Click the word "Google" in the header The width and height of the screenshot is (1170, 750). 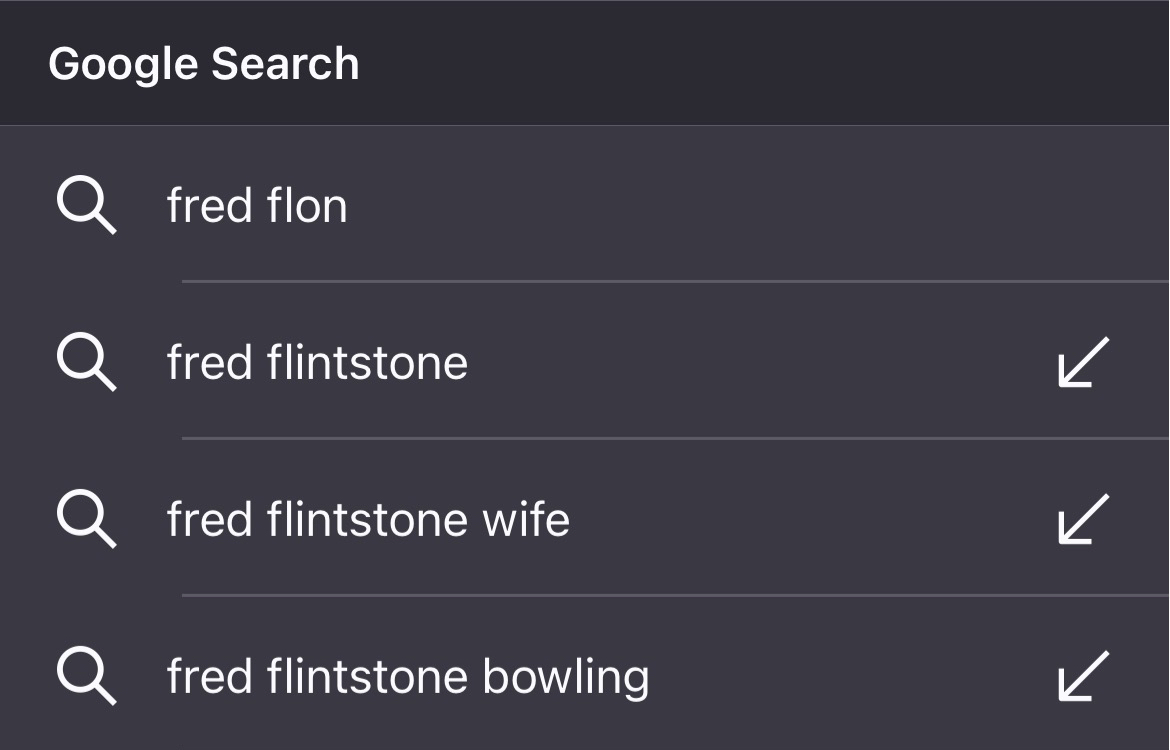click(x=123, y=64)
